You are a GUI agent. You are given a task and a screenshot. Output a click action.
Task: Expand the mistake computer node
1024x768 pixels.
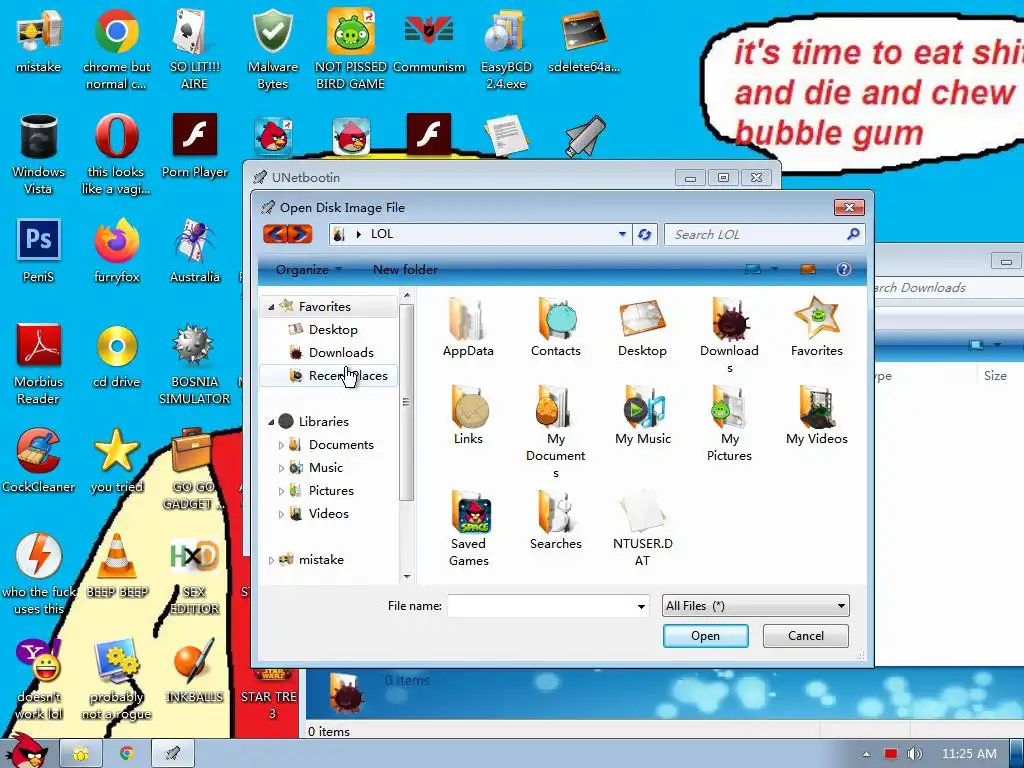click(x=271, y=560)
